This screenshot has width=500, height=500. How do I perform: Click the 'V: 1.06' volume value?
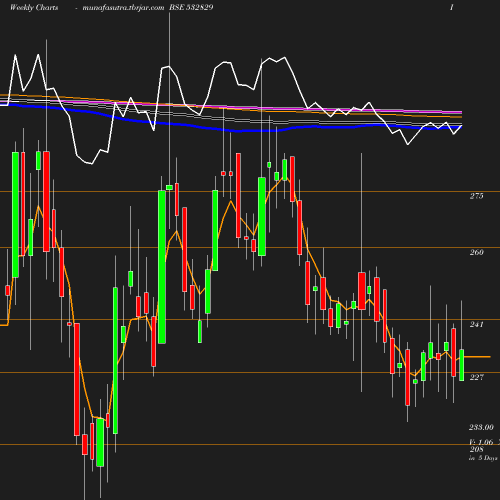[x=481, y=442]
